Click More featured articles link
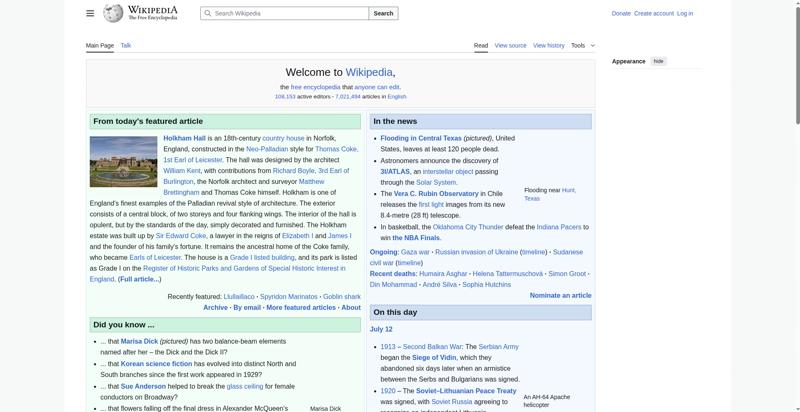The image size is (800, 412). [x=301, y=307]
